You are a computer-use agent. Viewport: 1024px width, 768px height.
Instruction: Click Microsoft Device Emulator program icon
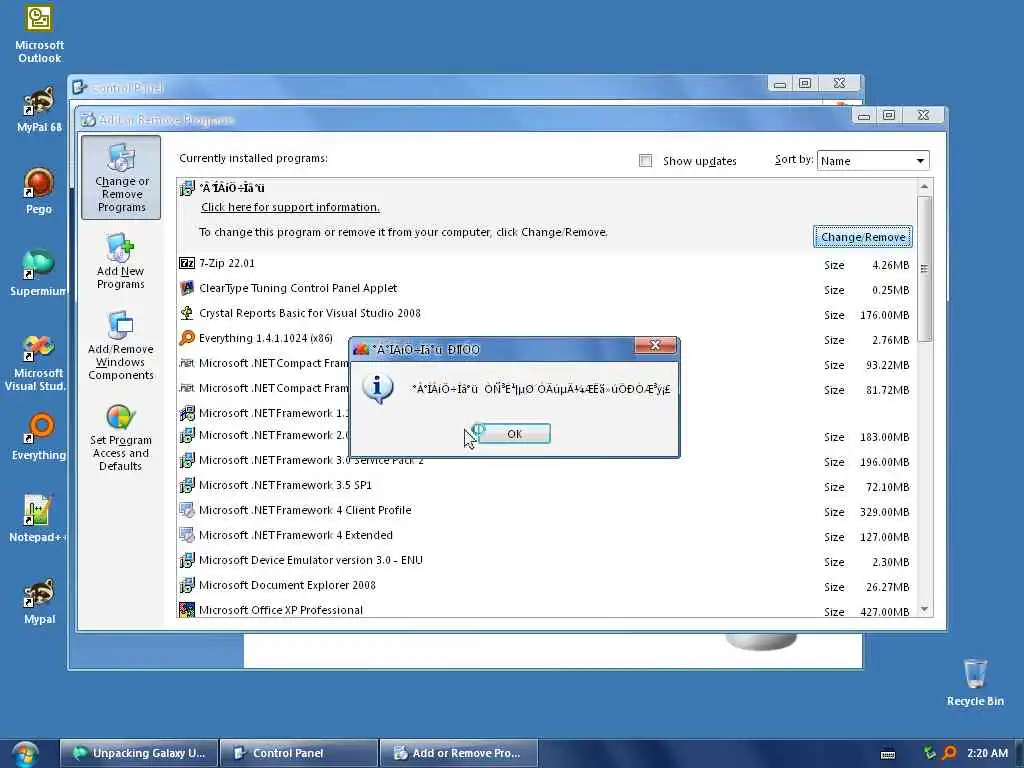coord(187,560)
